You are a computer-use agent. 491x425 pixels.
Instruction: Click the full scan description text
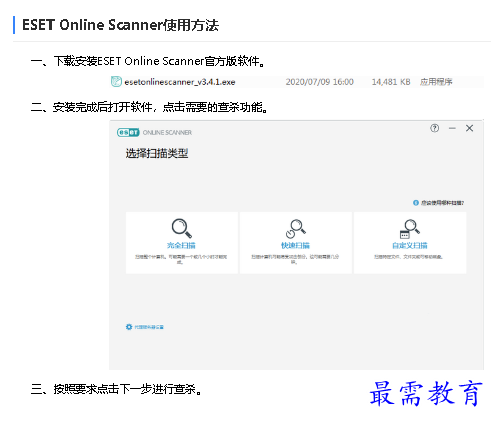181,259
